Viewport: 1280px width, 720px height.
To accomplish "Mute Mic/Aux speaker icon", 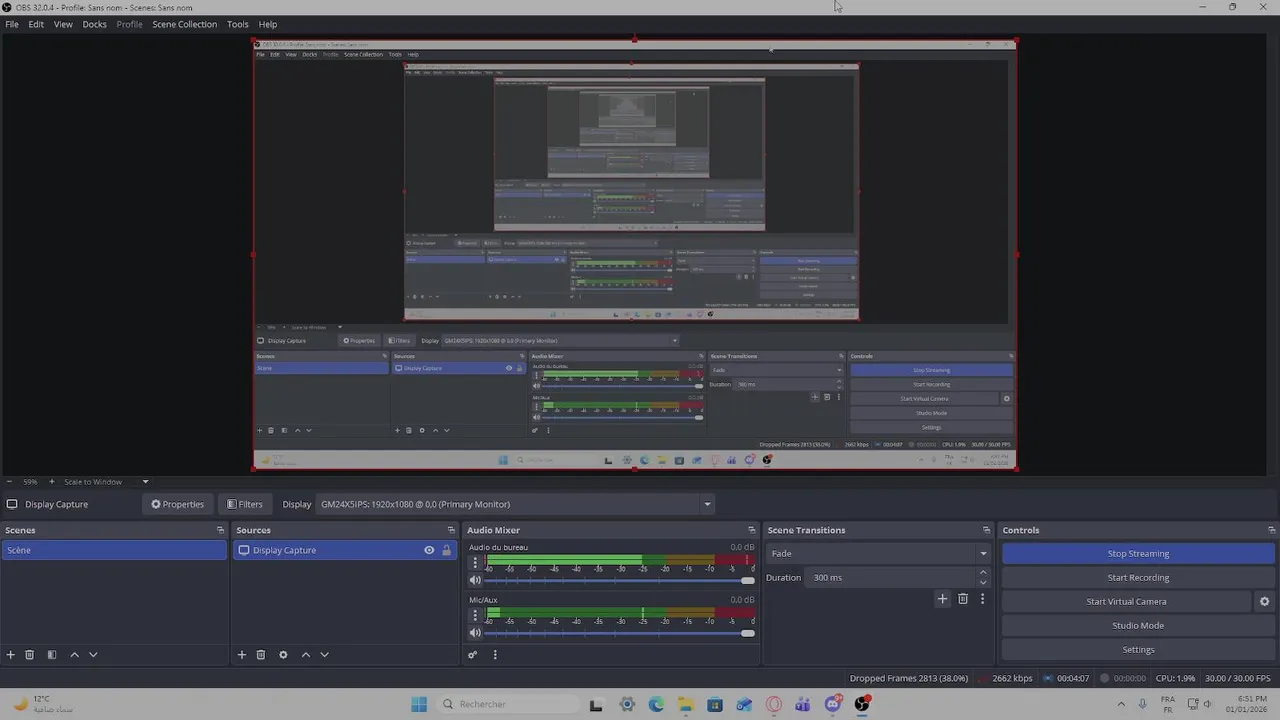I will tap(475, 633).
